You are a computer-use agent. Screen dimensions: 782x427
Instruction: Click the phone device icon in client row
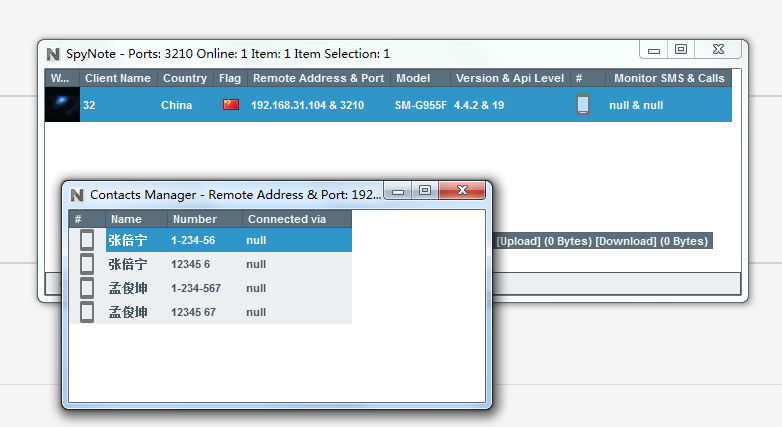(x=583, y=104)
